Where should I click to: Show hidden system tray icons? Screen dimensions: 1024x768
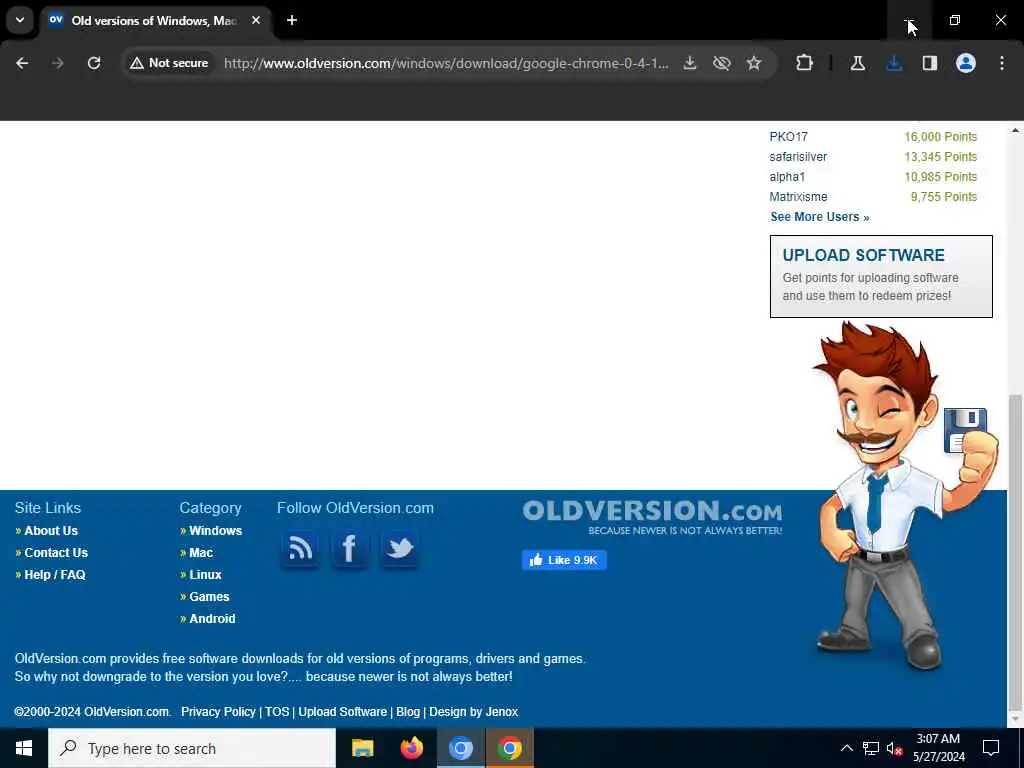(x=846, y=748)
